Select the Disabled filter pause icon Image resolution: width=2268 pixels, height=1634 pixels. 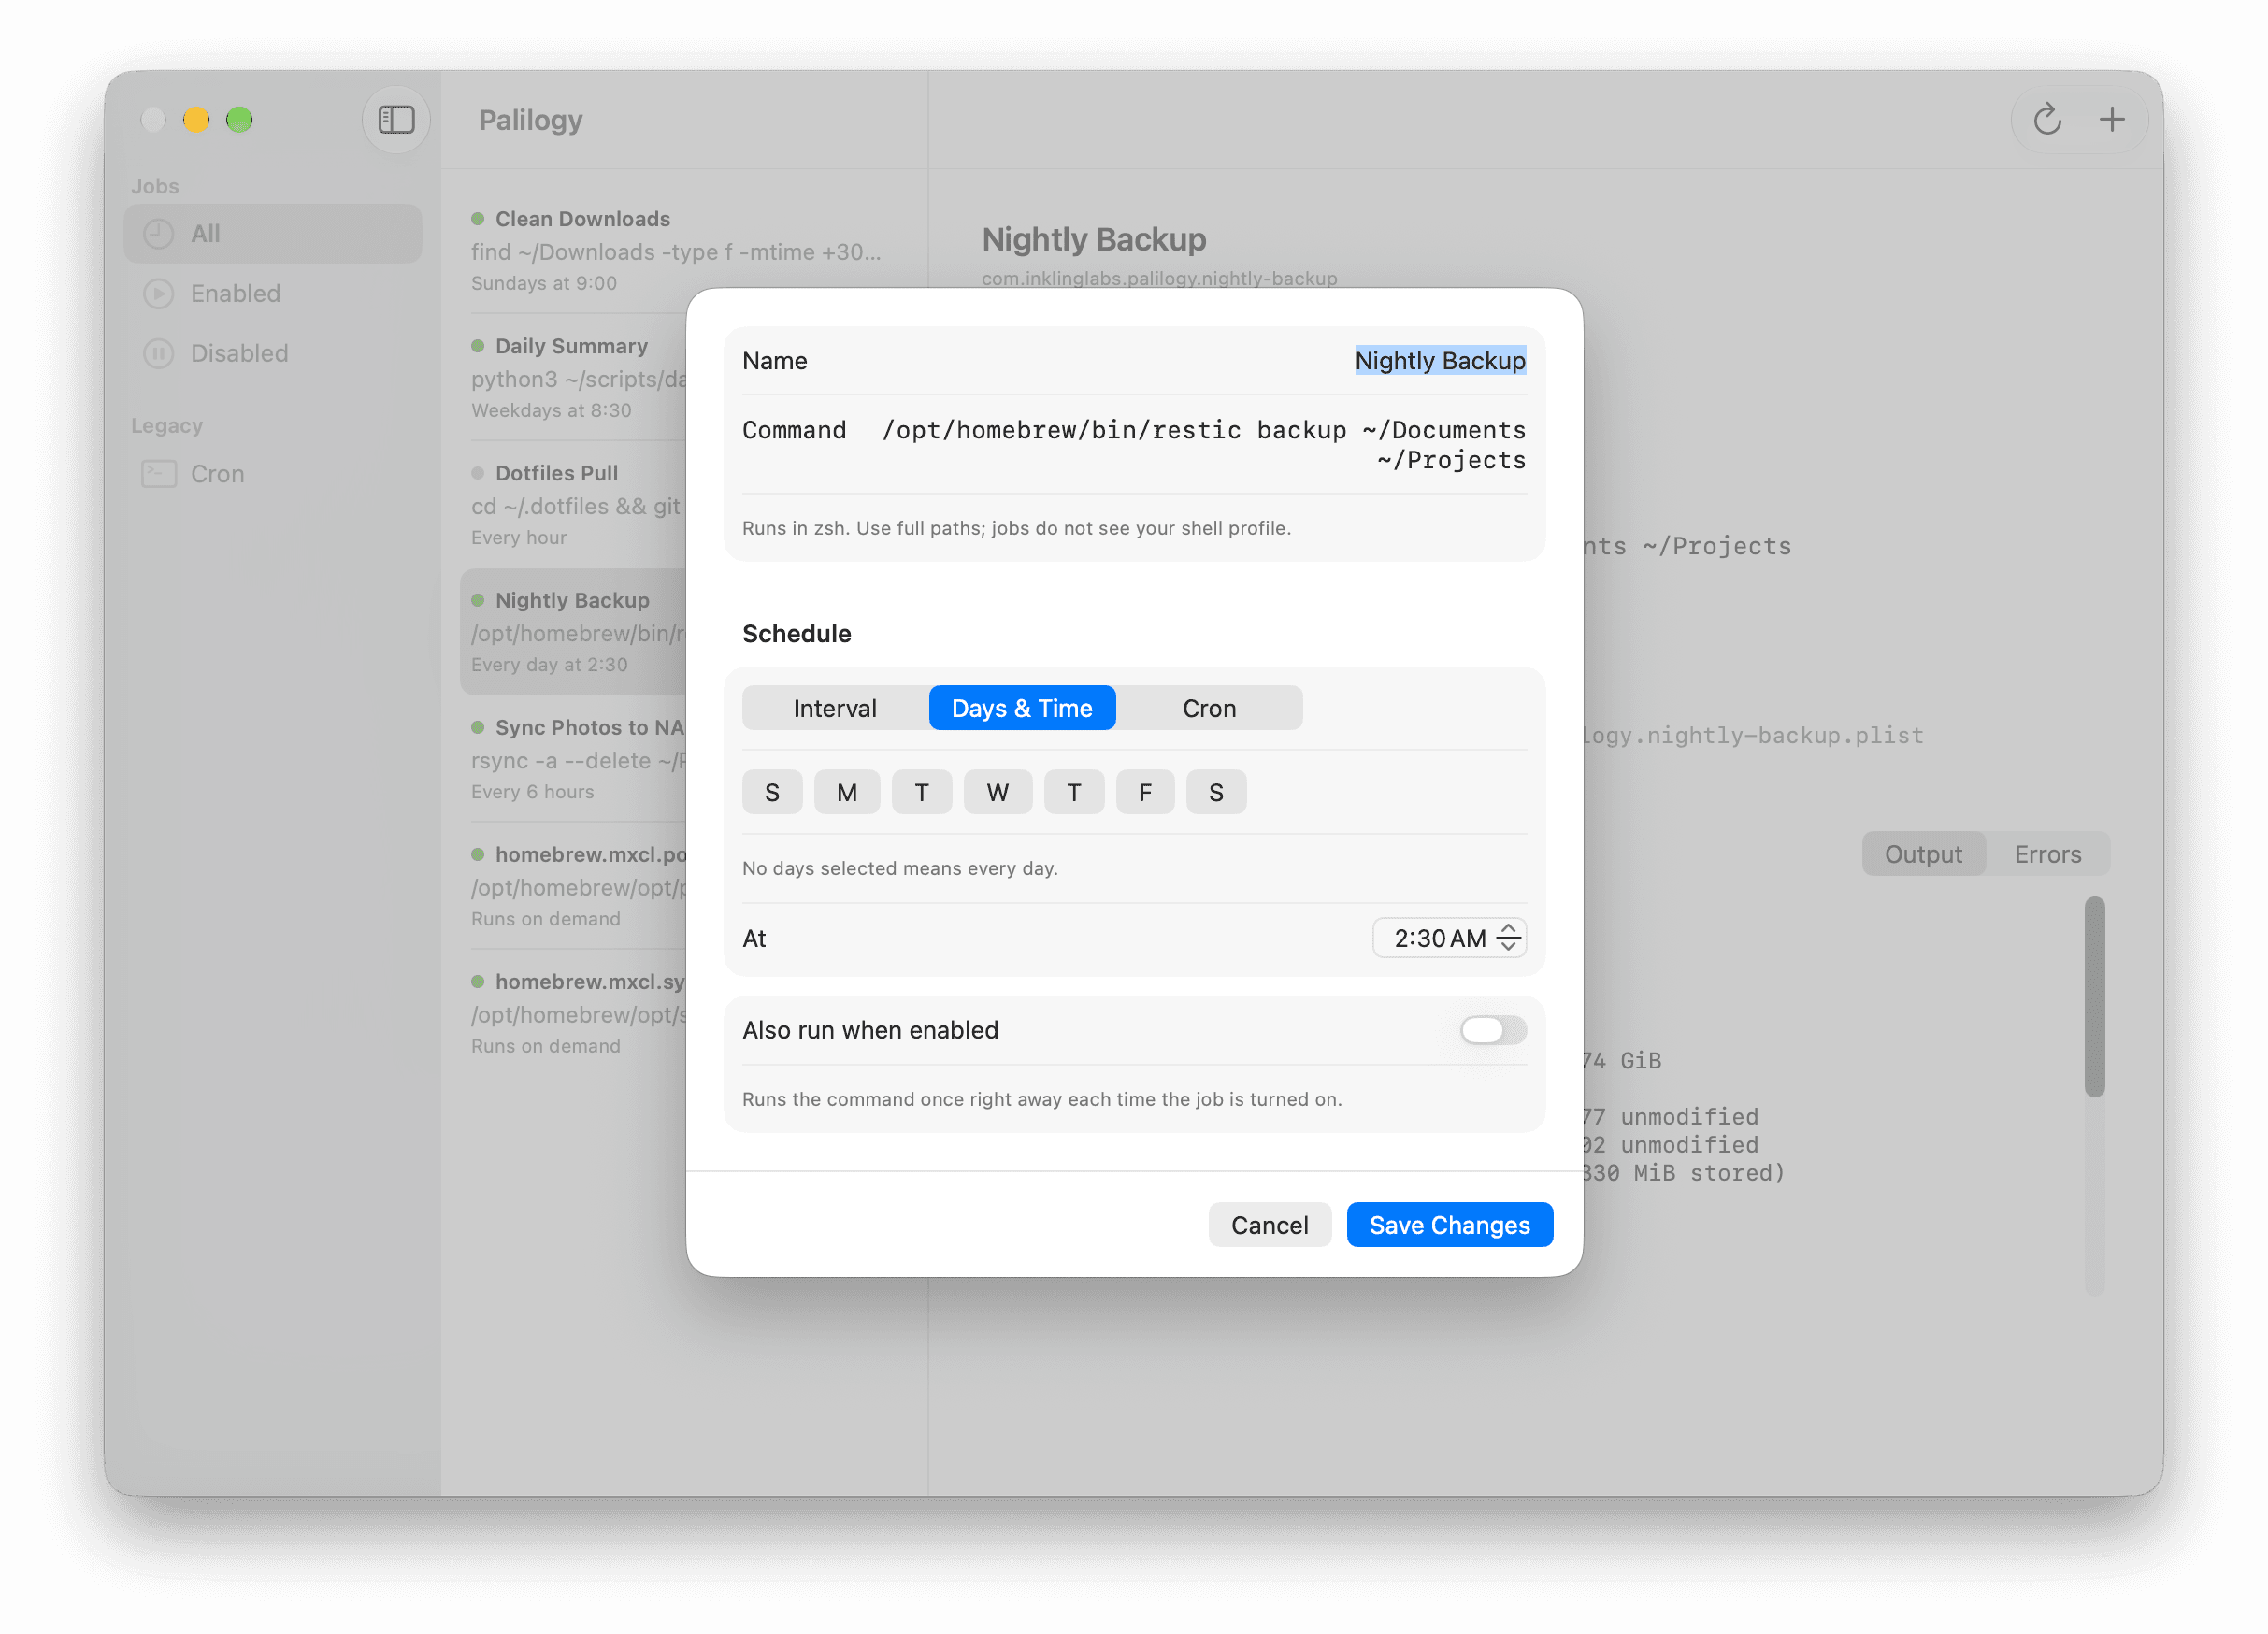[x=158, y=354]
